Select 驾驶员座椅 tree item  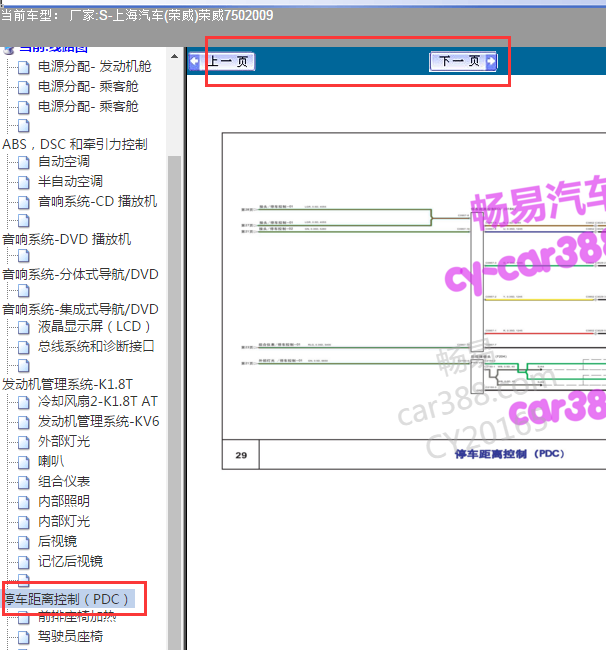point(70,636)
